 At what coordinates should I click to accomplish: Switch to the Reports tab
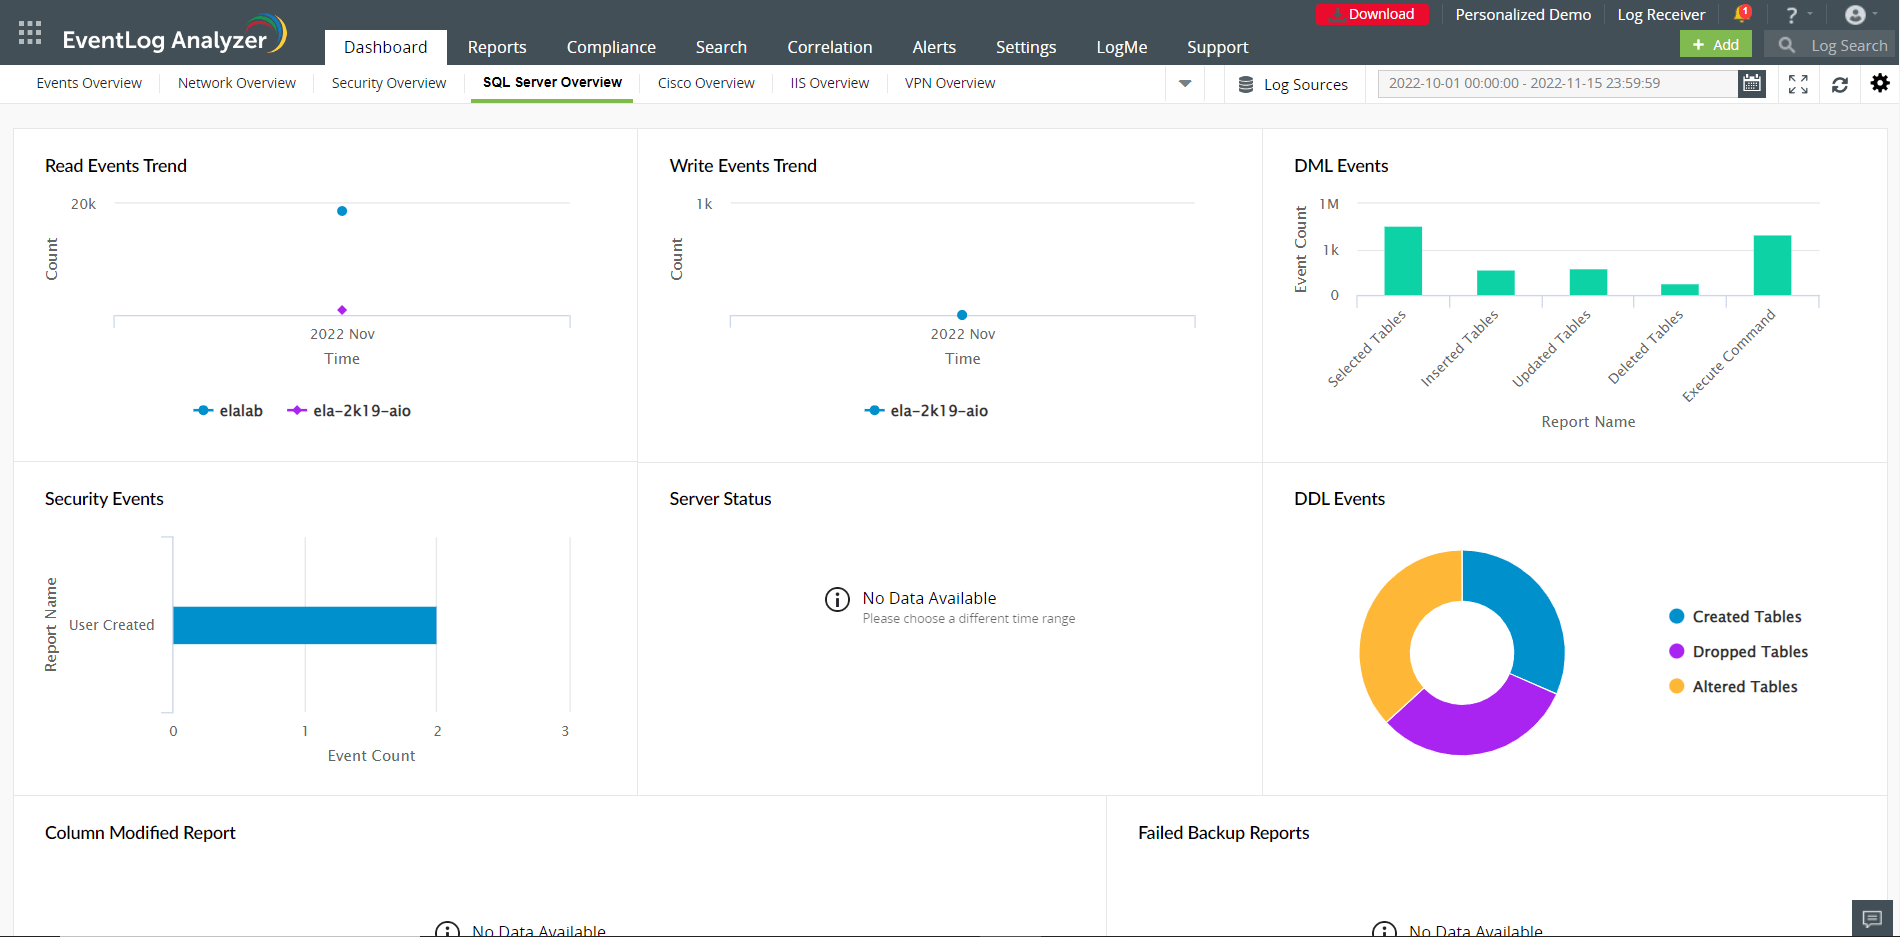pos(497,47)
